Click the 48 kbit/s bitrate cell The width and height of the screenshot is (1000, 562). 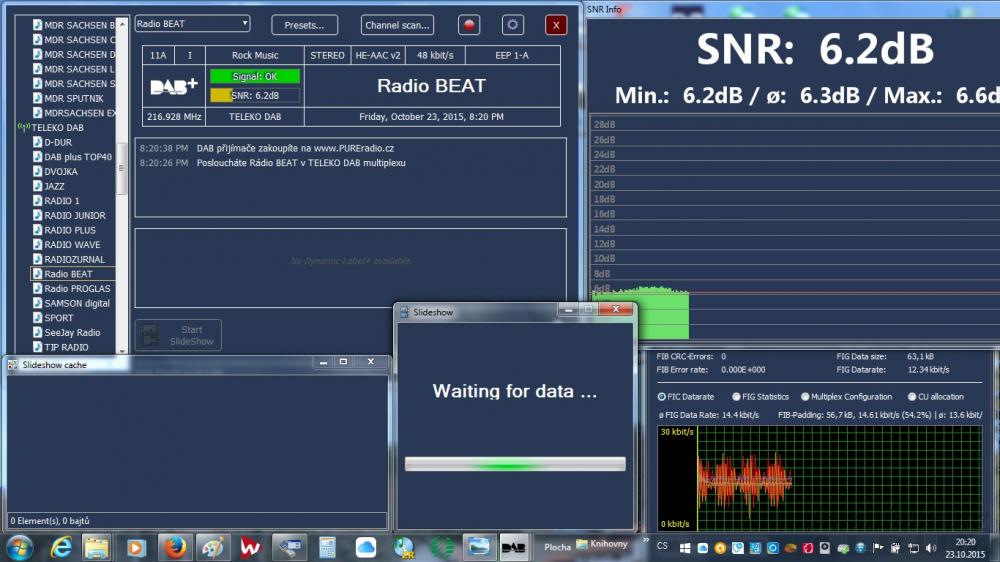tap(435, 55)
